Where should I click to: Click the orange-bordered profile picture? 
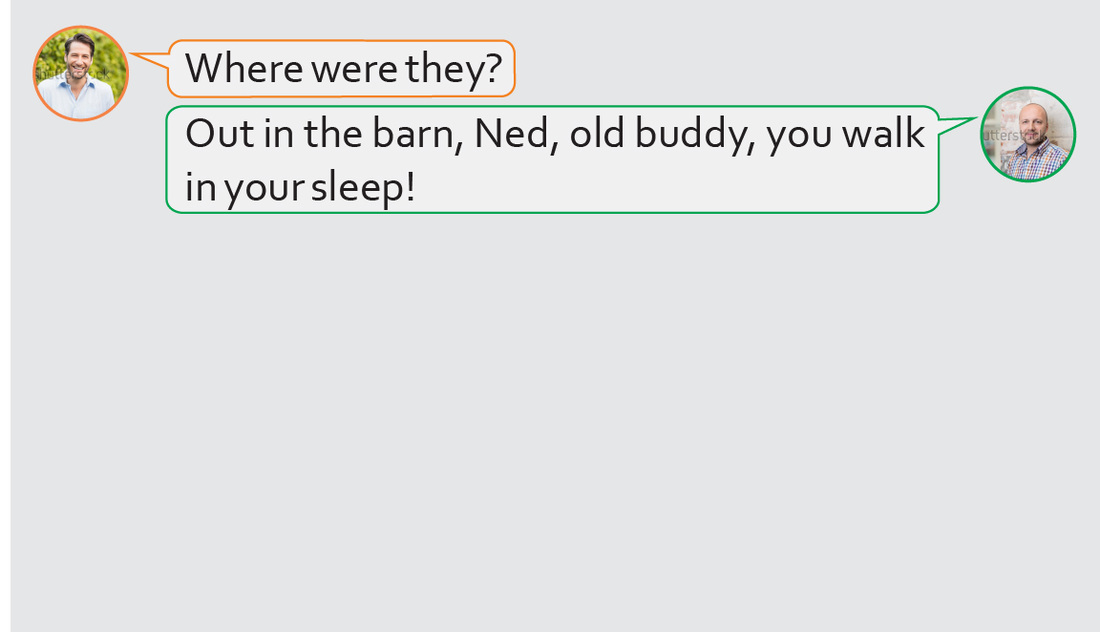(x=81, y=73)
